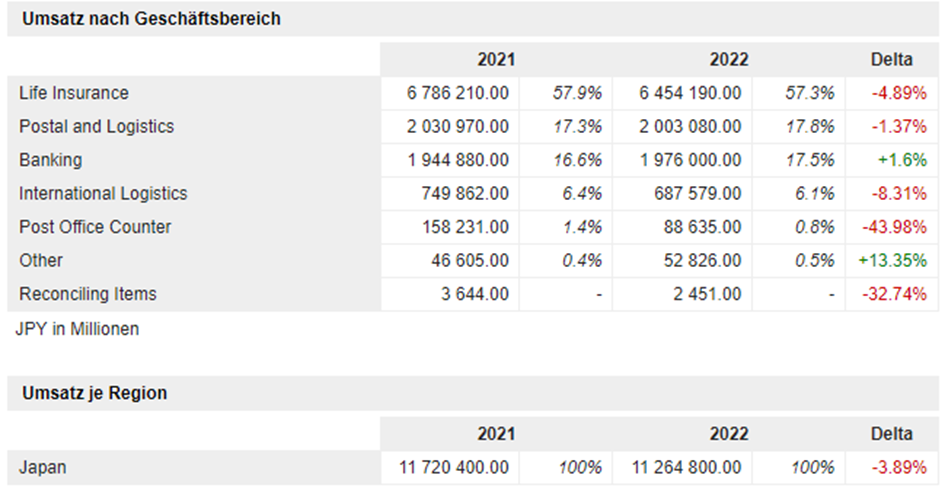This screenshot has height=488, width=945.
Task: Click the 2021 column header in the segment table
Action: coord(496,60)
